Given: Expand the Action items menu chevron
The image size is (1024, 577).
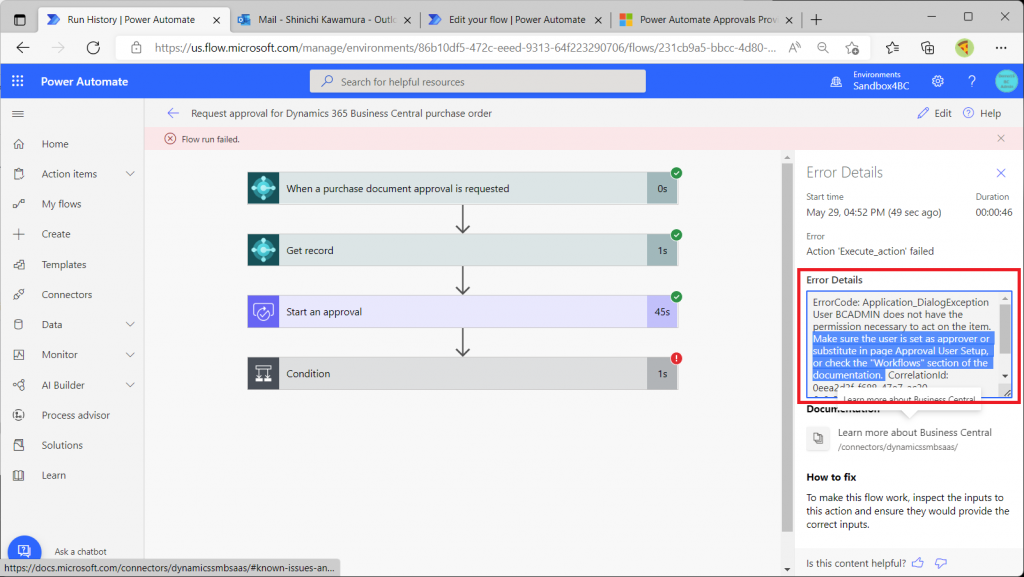Looking at the screenshot, I should point(130,174).
